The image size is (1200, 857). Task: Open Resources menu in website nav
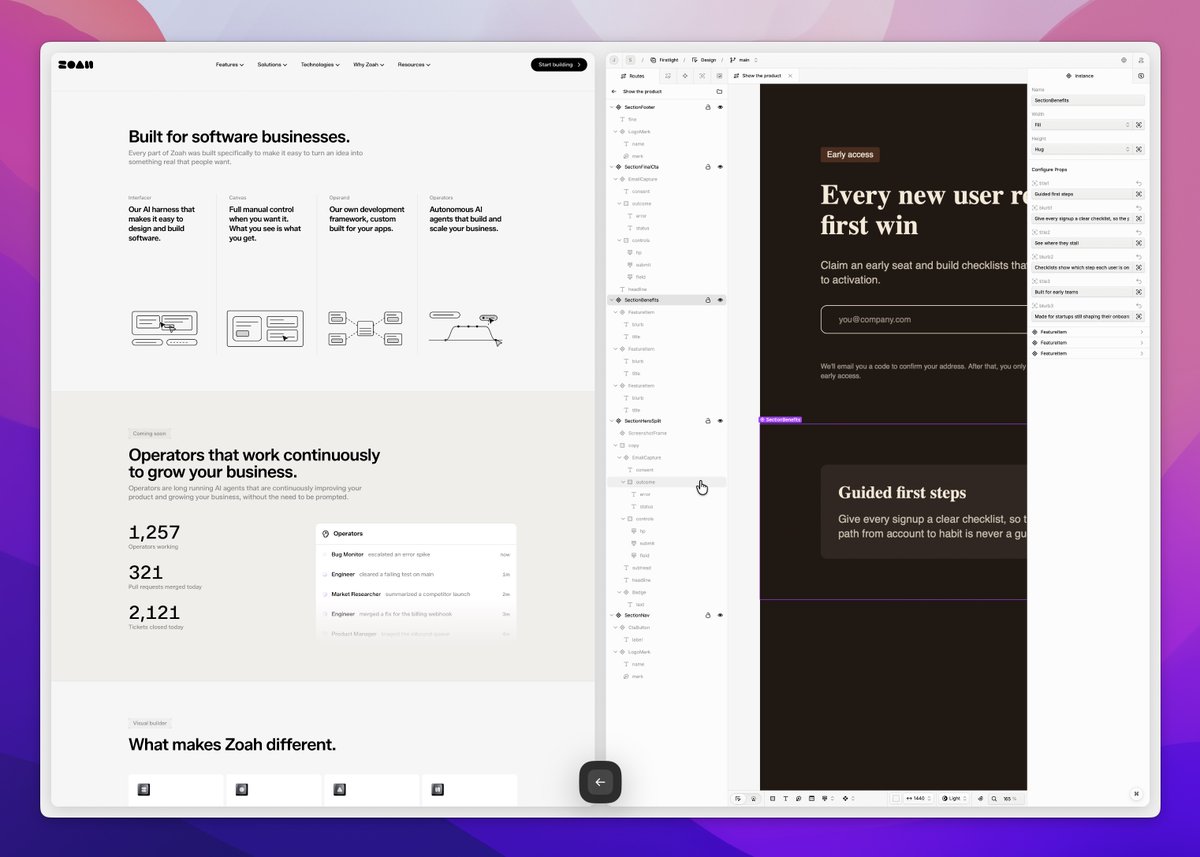[414, 65]
